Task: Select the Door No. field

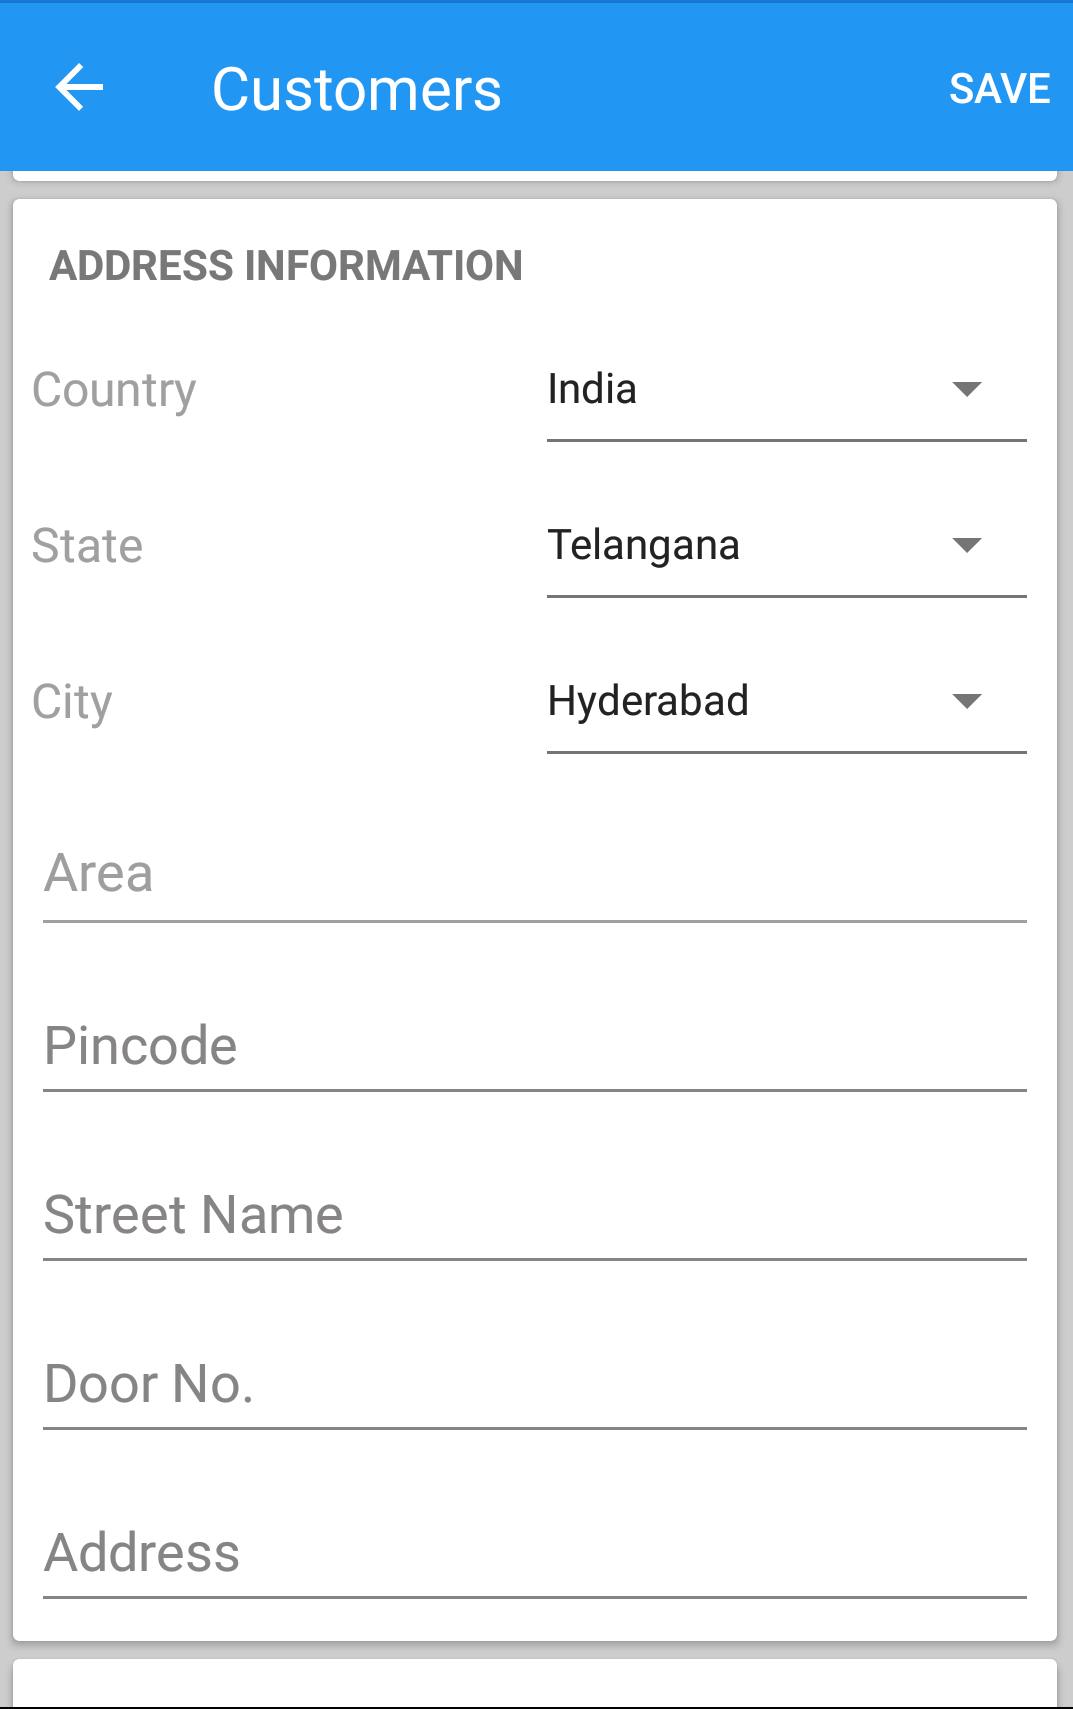Action: click(535, 1384)
